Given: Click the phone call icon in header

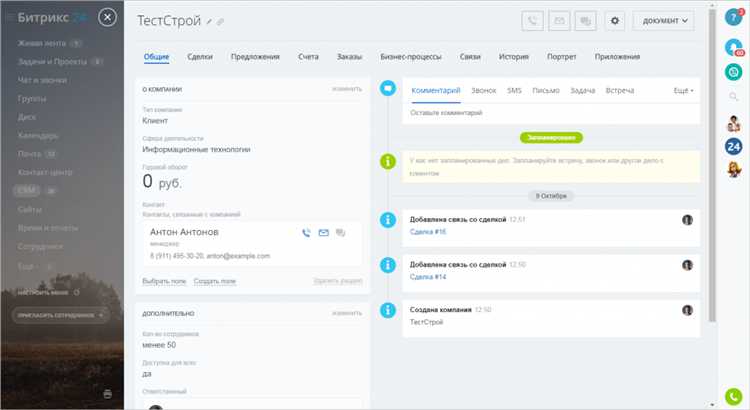Looking at the screenshot, I should point(534,21).
